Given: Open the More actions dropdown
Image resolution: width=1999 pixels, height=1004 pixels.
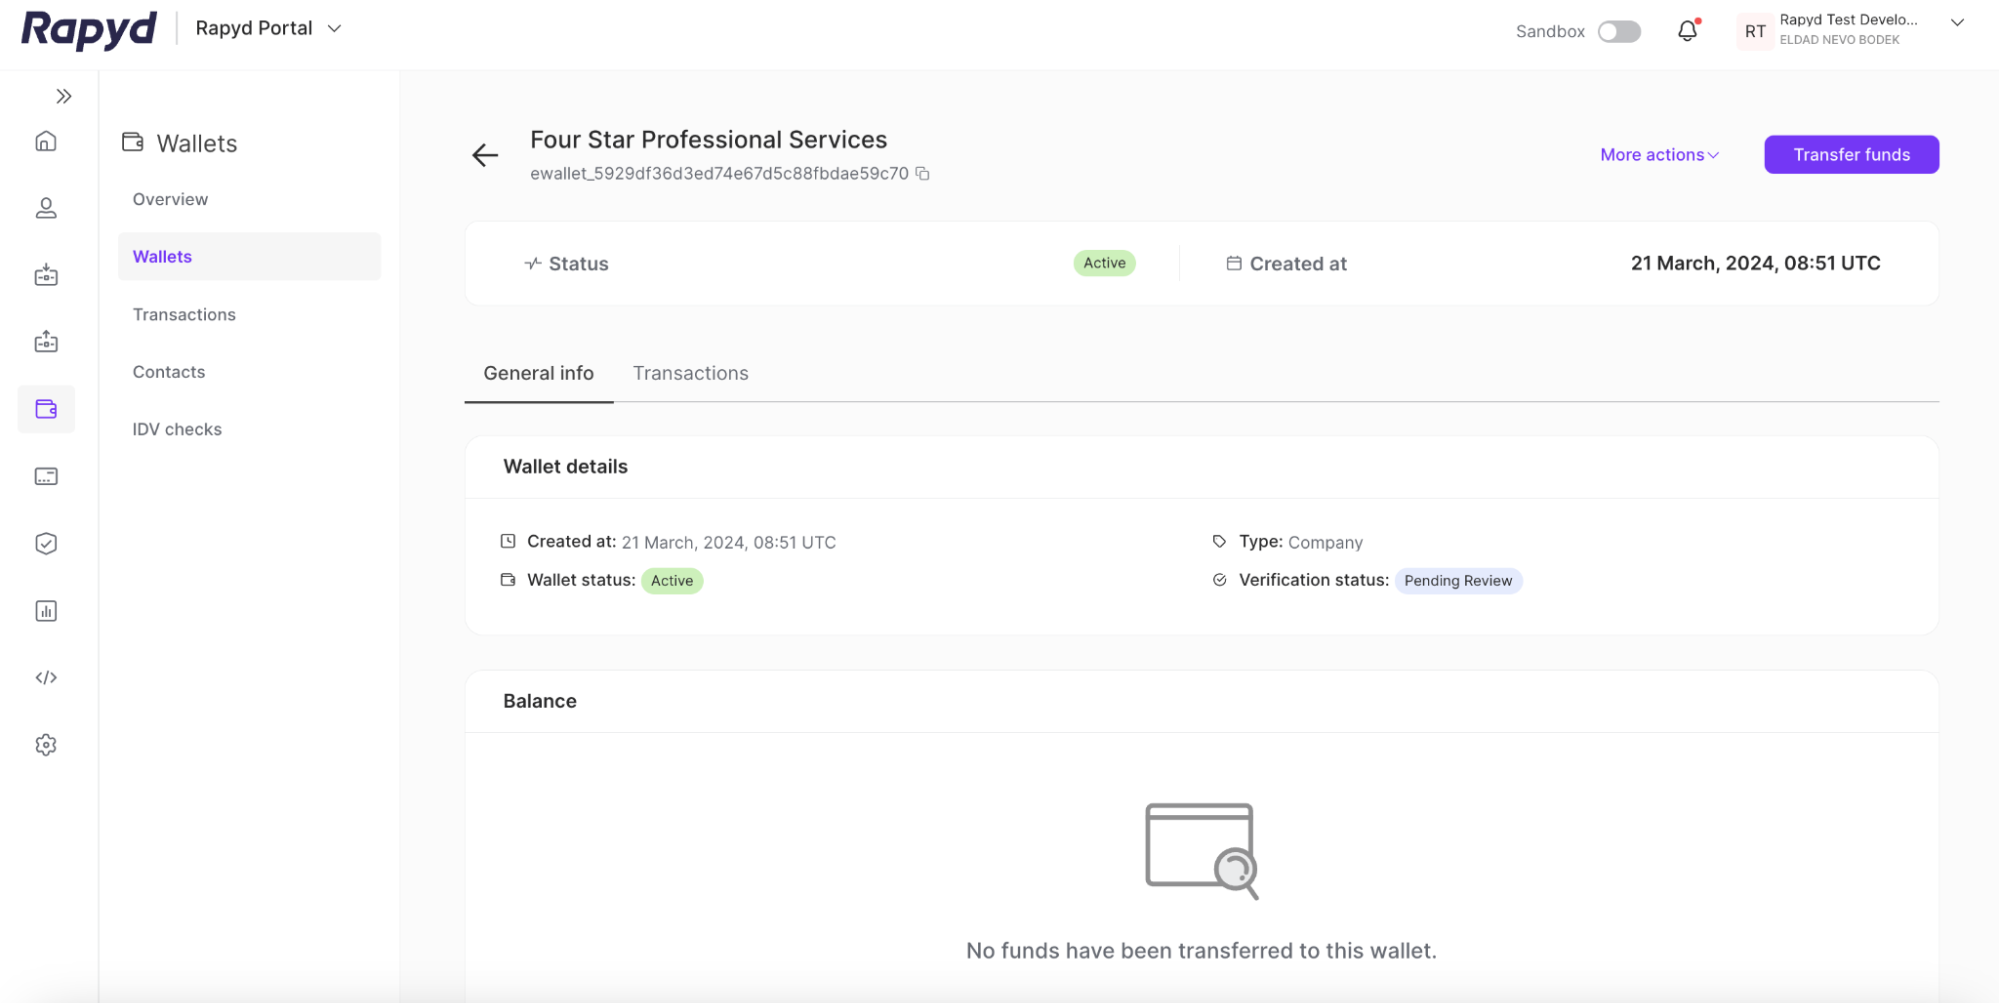Looking at the screenshot, I should click(x=1659, y=155).
